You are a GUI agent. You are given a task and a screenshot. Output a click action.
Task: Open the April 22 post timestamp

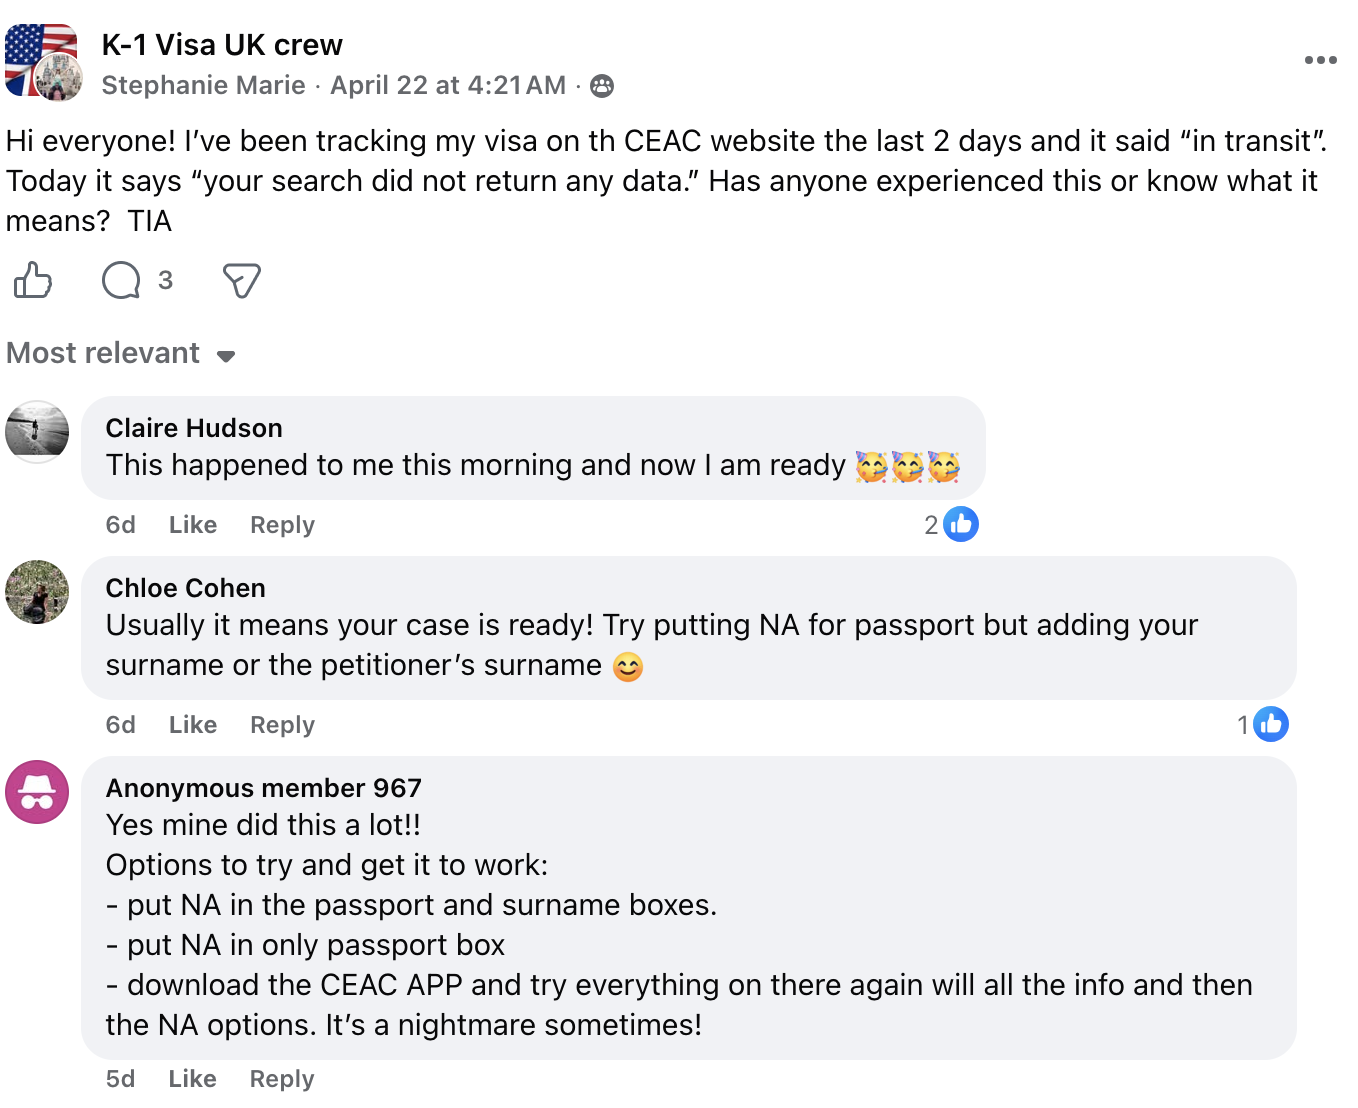pyautogui.click(x=448, y=86)
